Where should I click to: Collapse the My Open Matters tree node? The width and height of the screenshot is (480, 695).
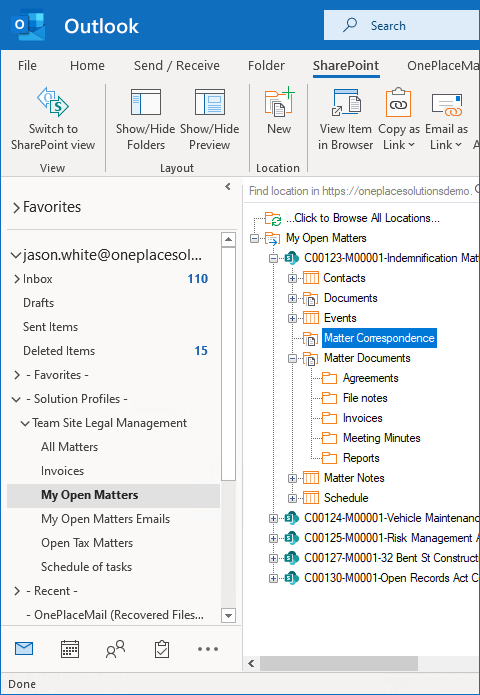click(254, 238)
